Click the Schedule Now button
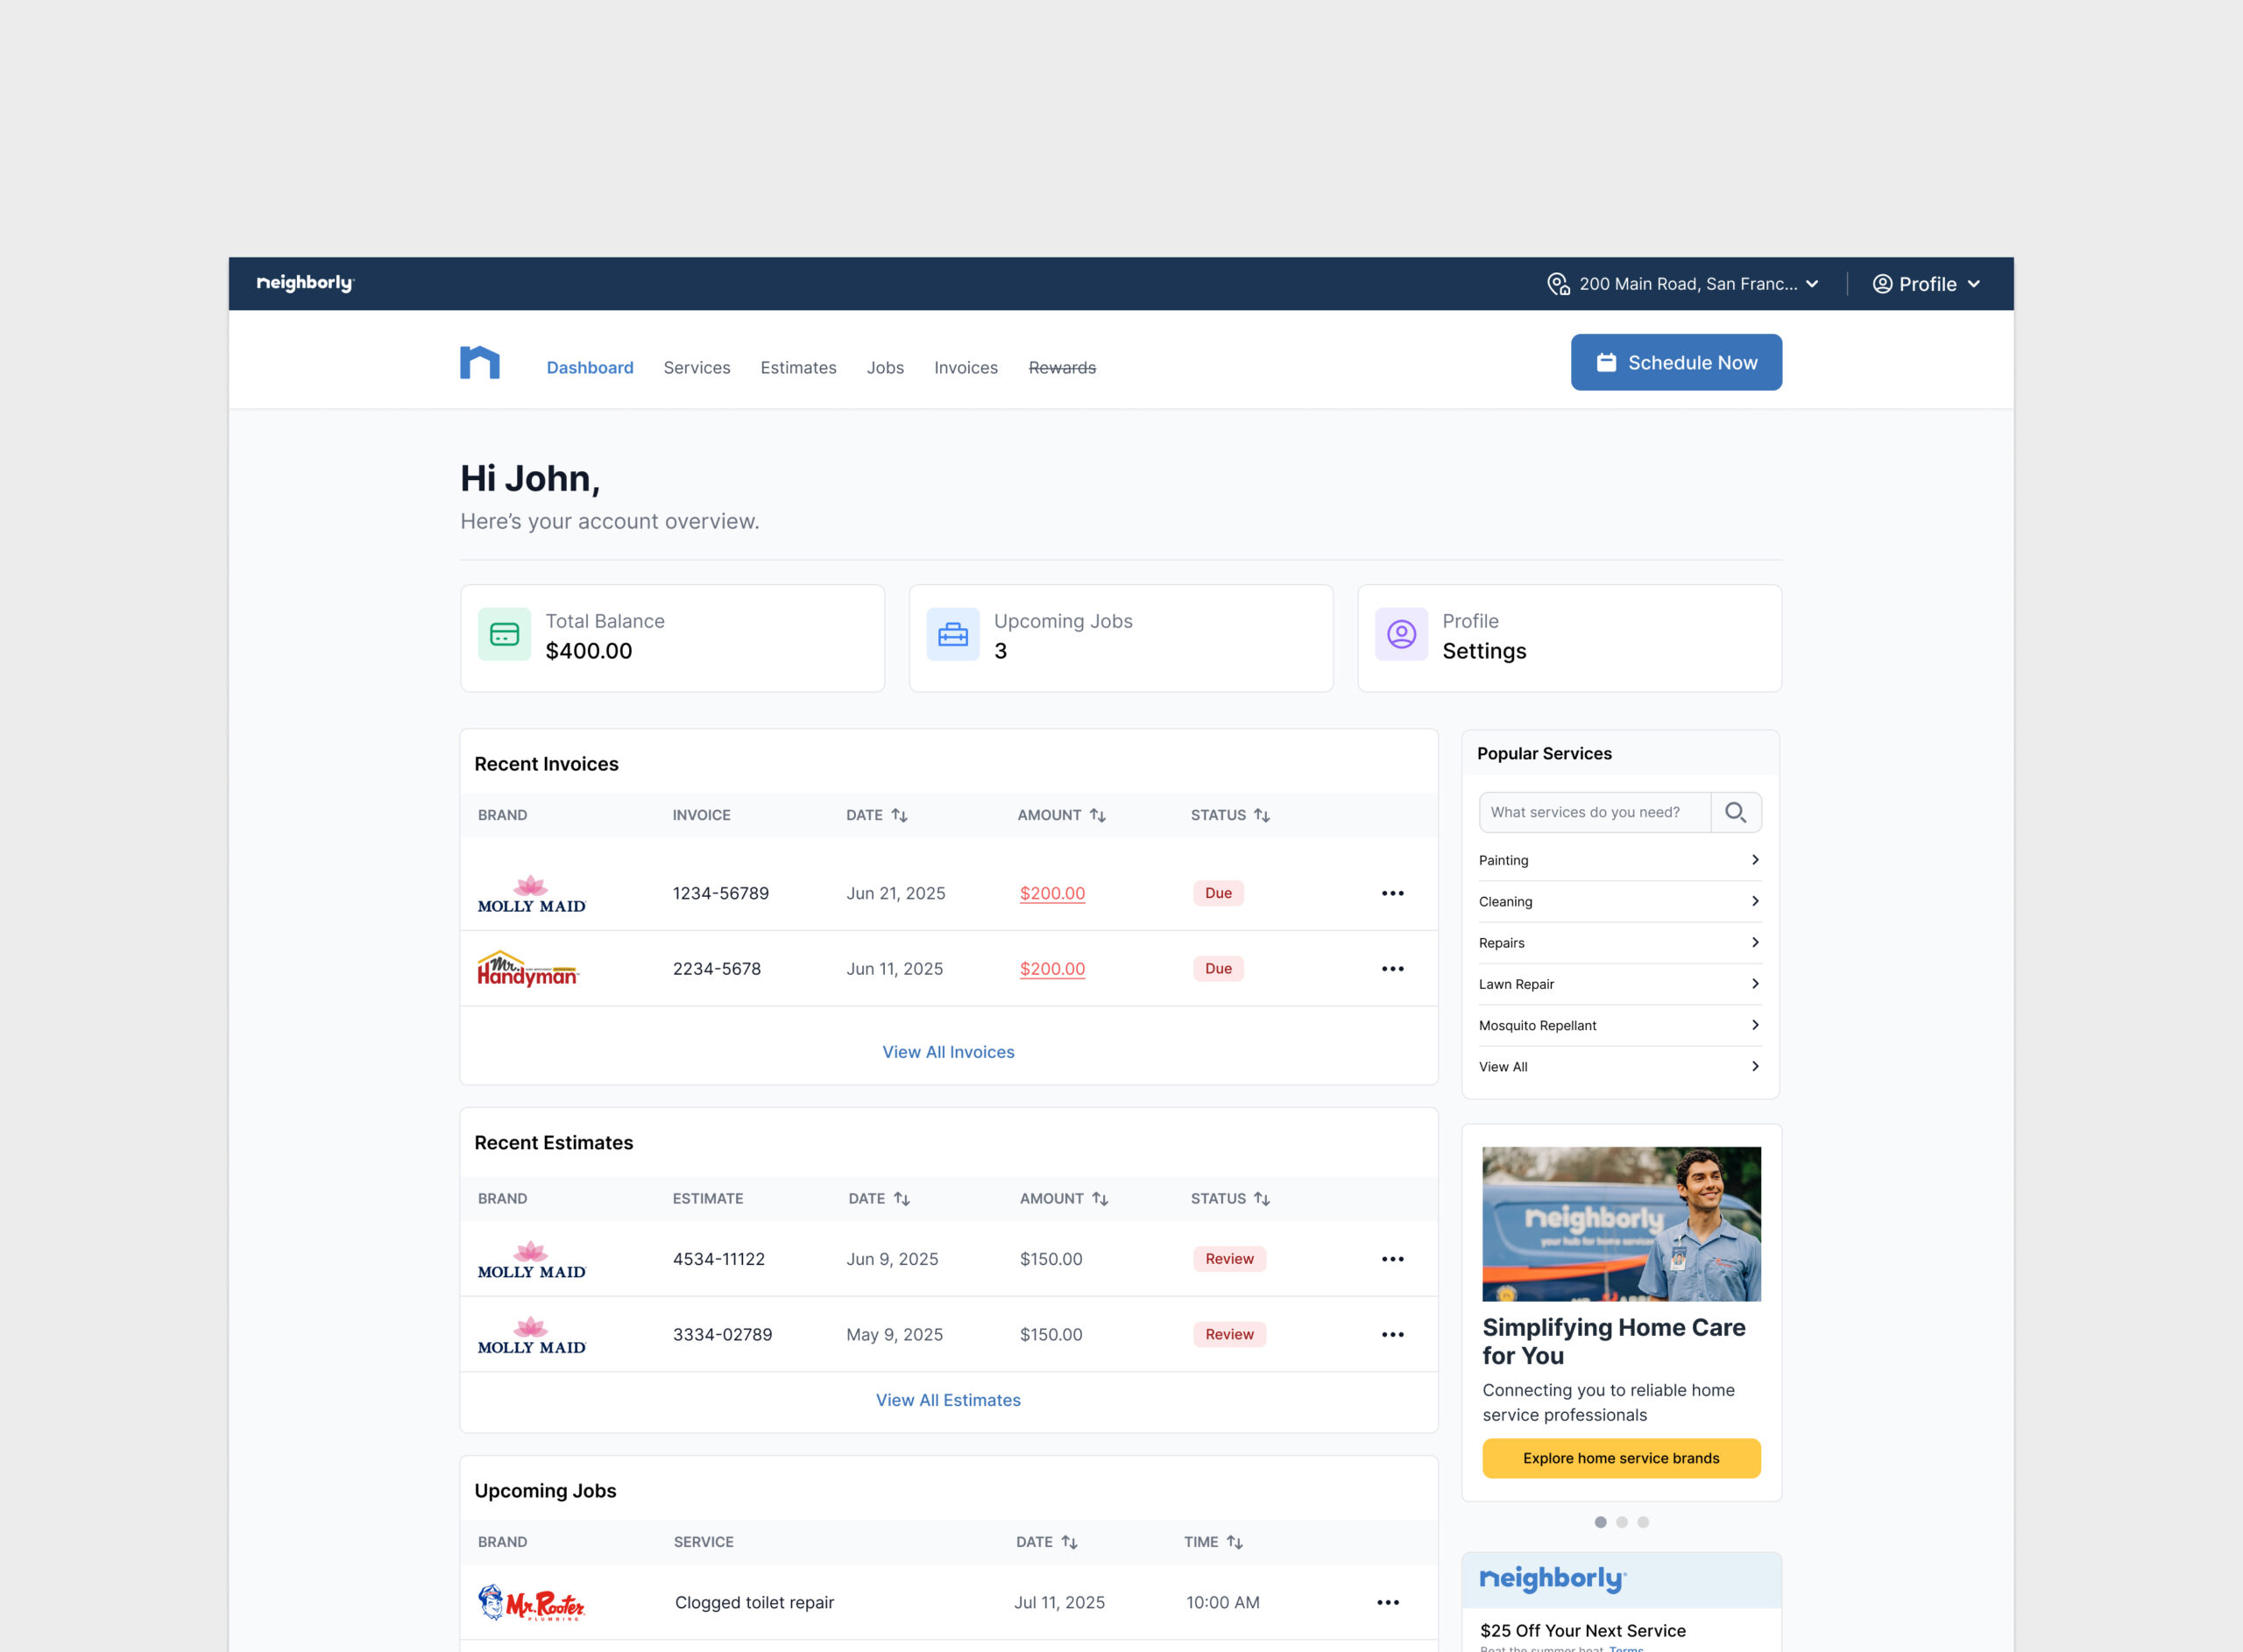Image resolution: width=2243 pixels, height=1652 pixels. (1676, 362)
